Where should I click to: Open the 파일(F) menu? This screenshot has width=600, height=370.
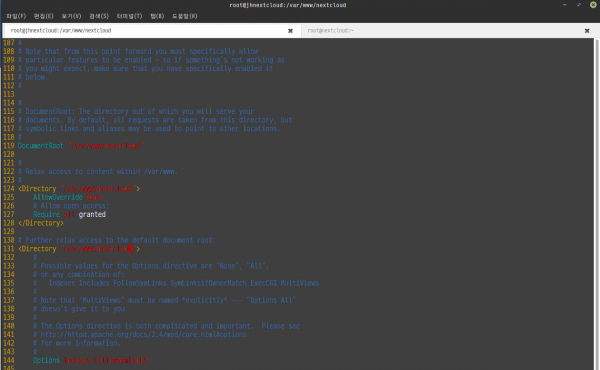click(16, 16)
